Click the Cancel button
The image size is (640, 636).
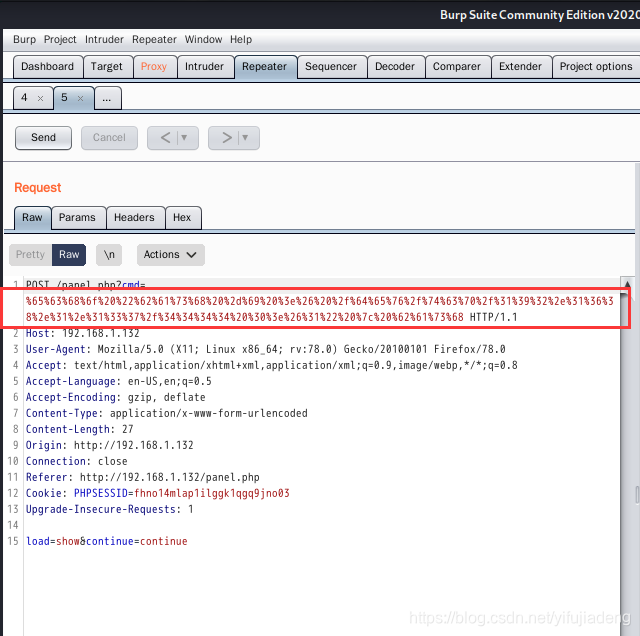(x=109, y=138)
